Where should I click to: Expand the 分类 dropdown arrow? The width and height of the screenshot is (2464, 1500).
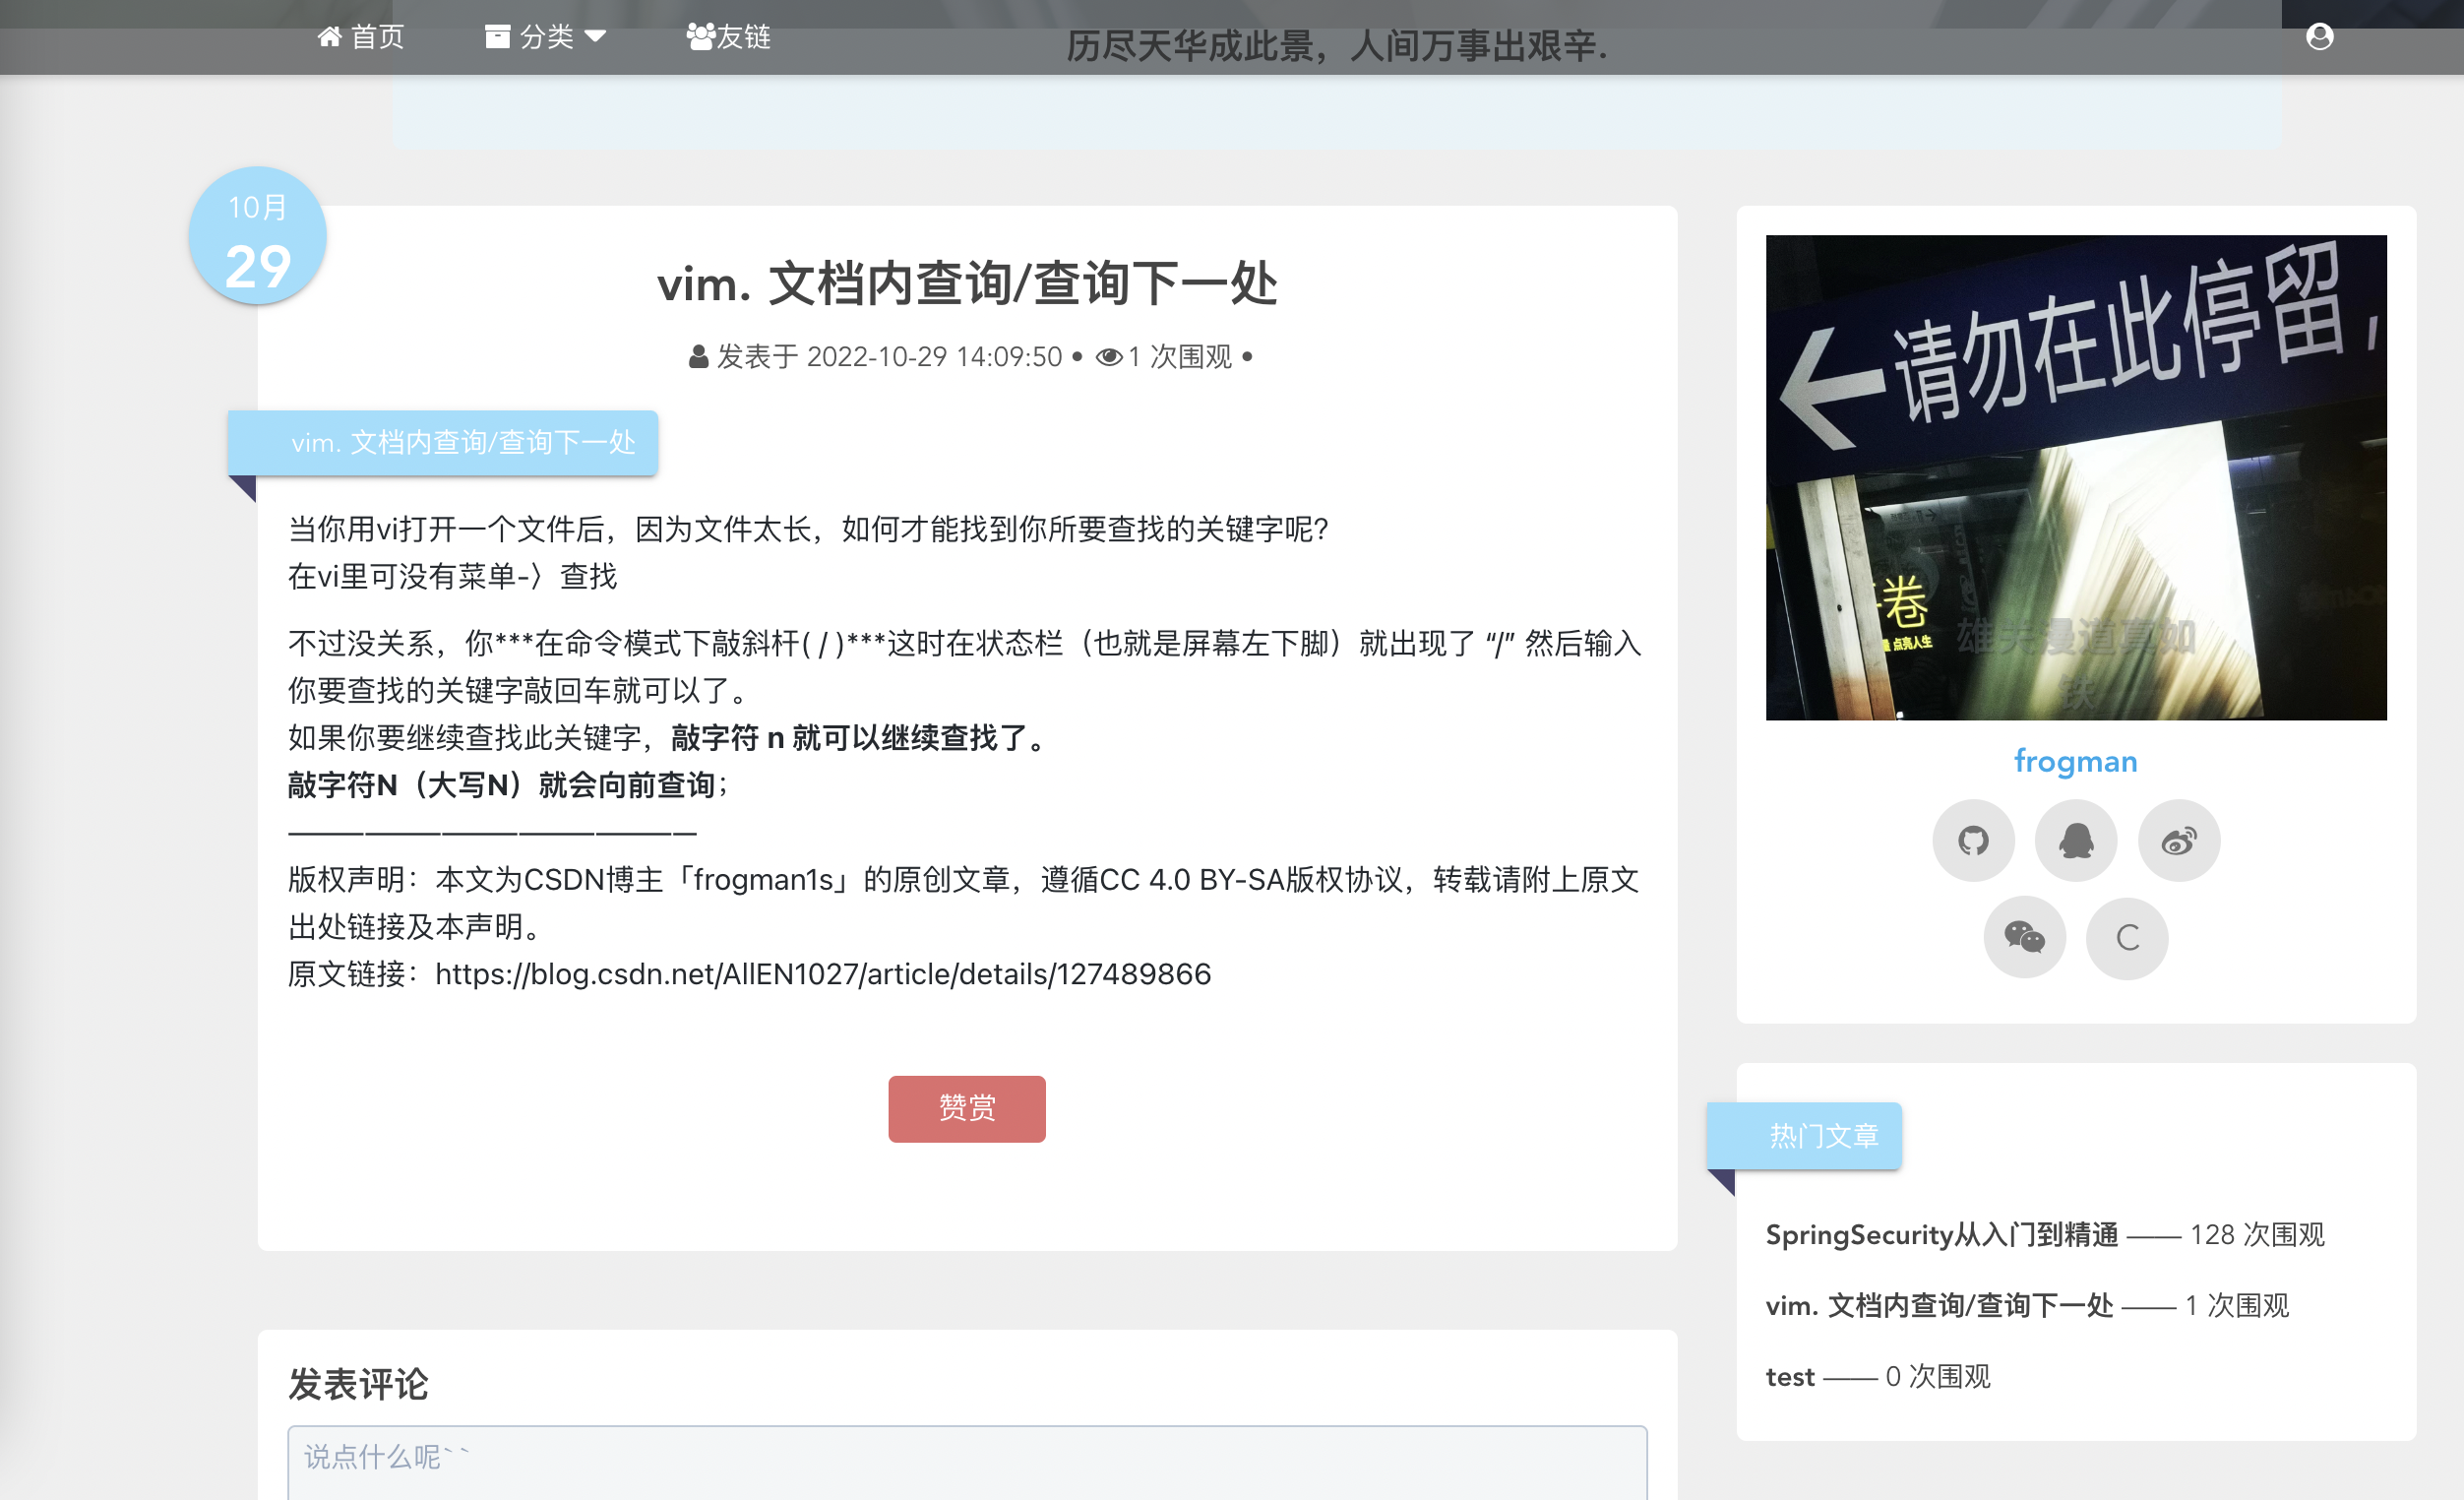[595, 36]
